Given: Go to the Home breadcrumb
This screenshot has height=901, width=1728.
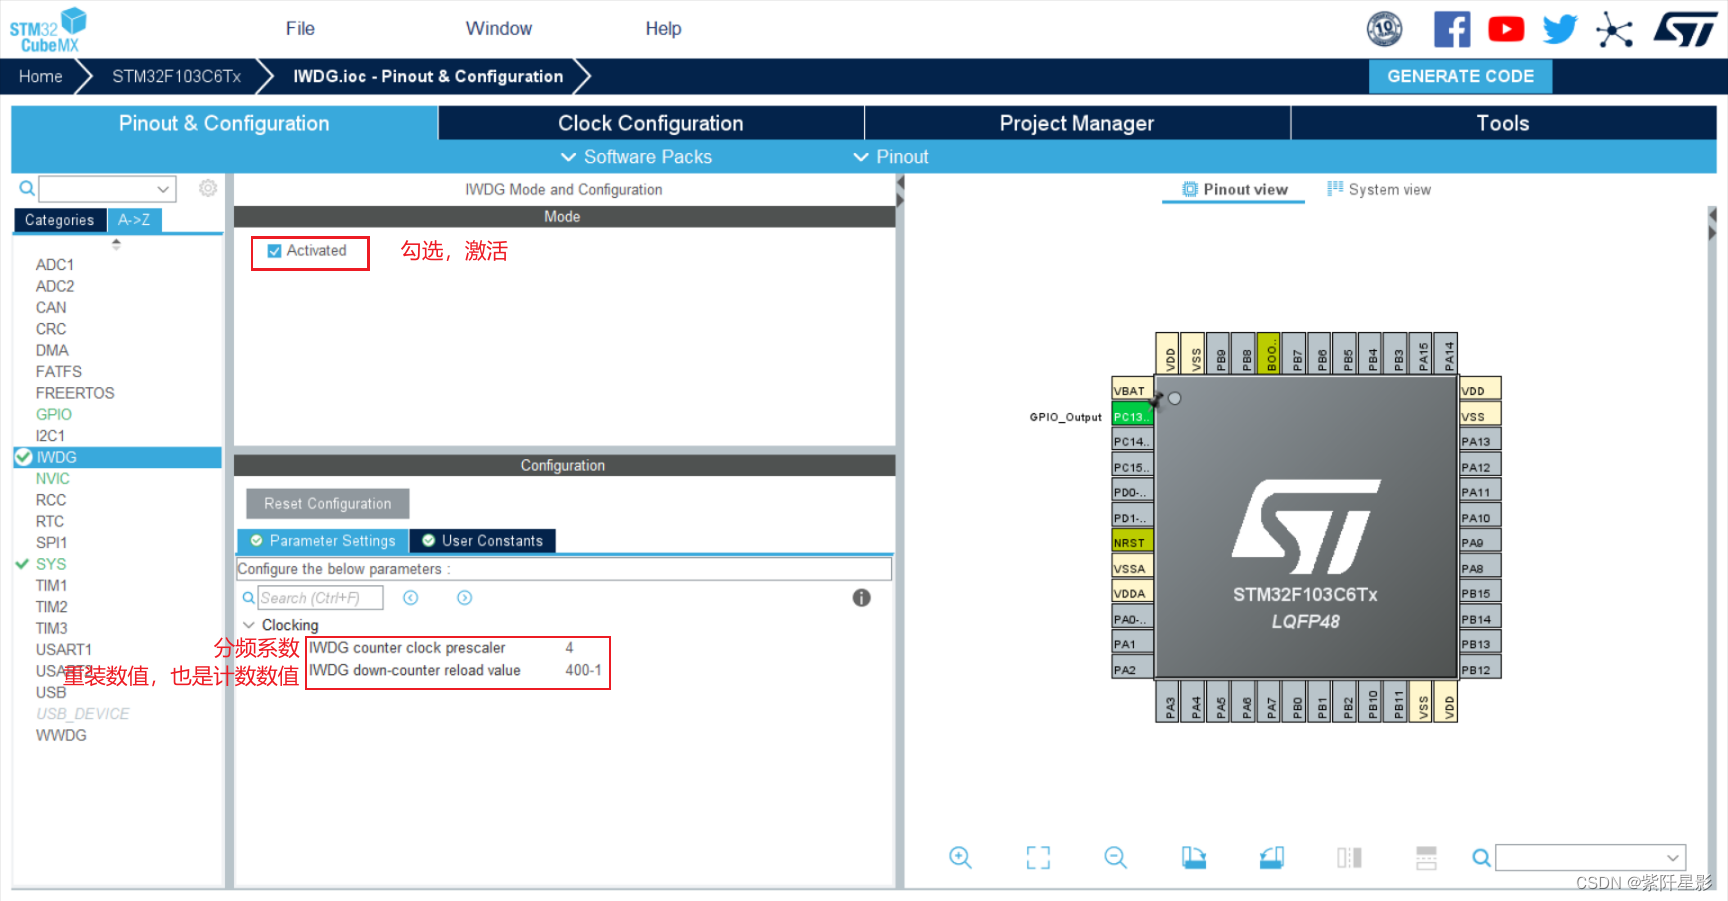Looking at the screenshot, I should [40, 77].
